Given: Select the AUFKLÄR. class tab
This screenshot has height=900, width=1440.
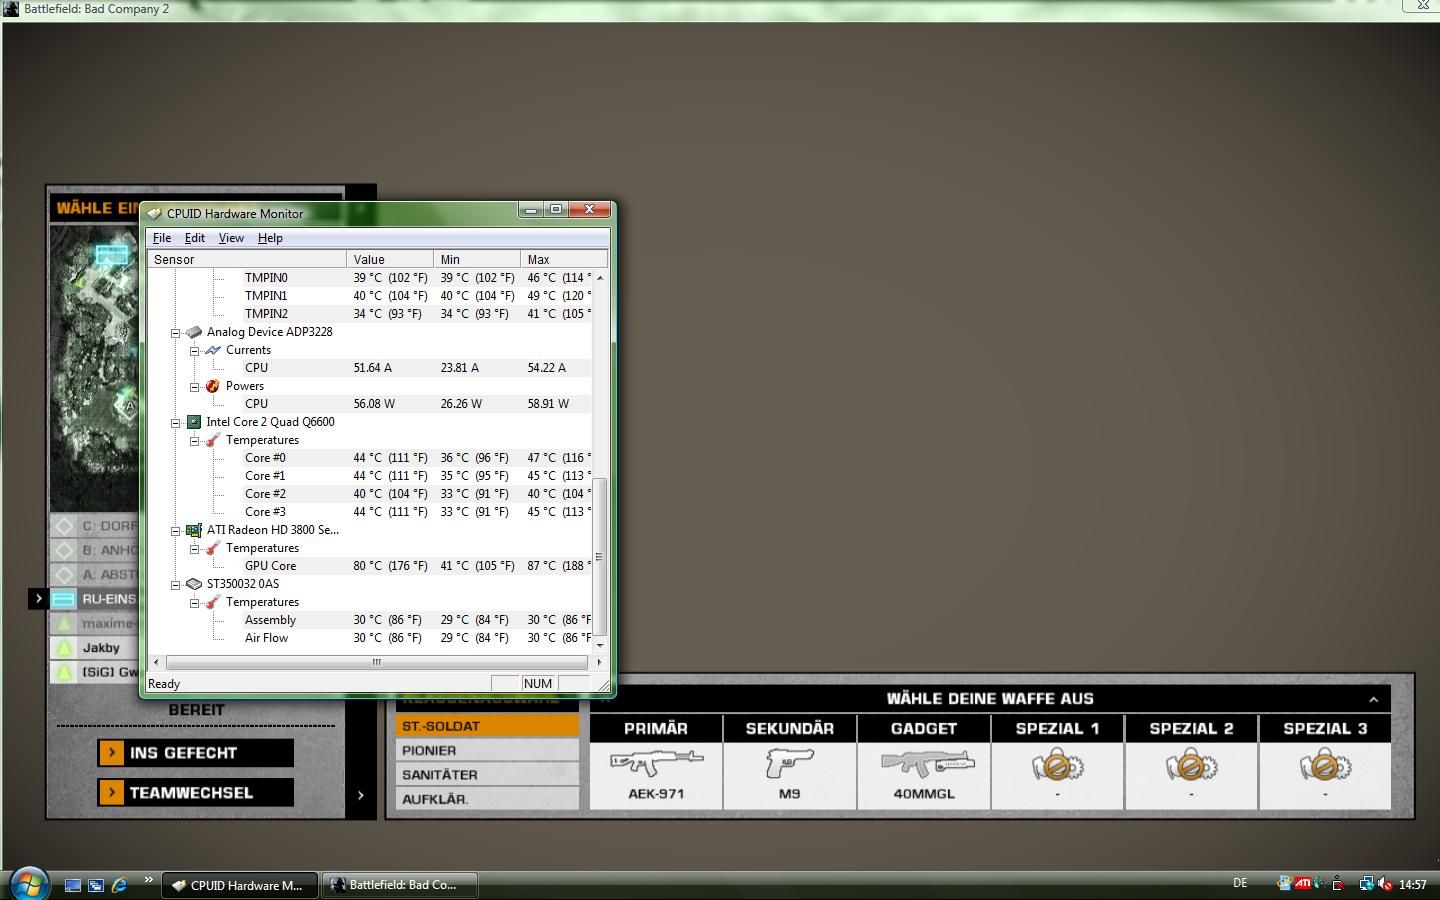Looking at the screenshot, I should pyautogui.click(x=487, y=798).
